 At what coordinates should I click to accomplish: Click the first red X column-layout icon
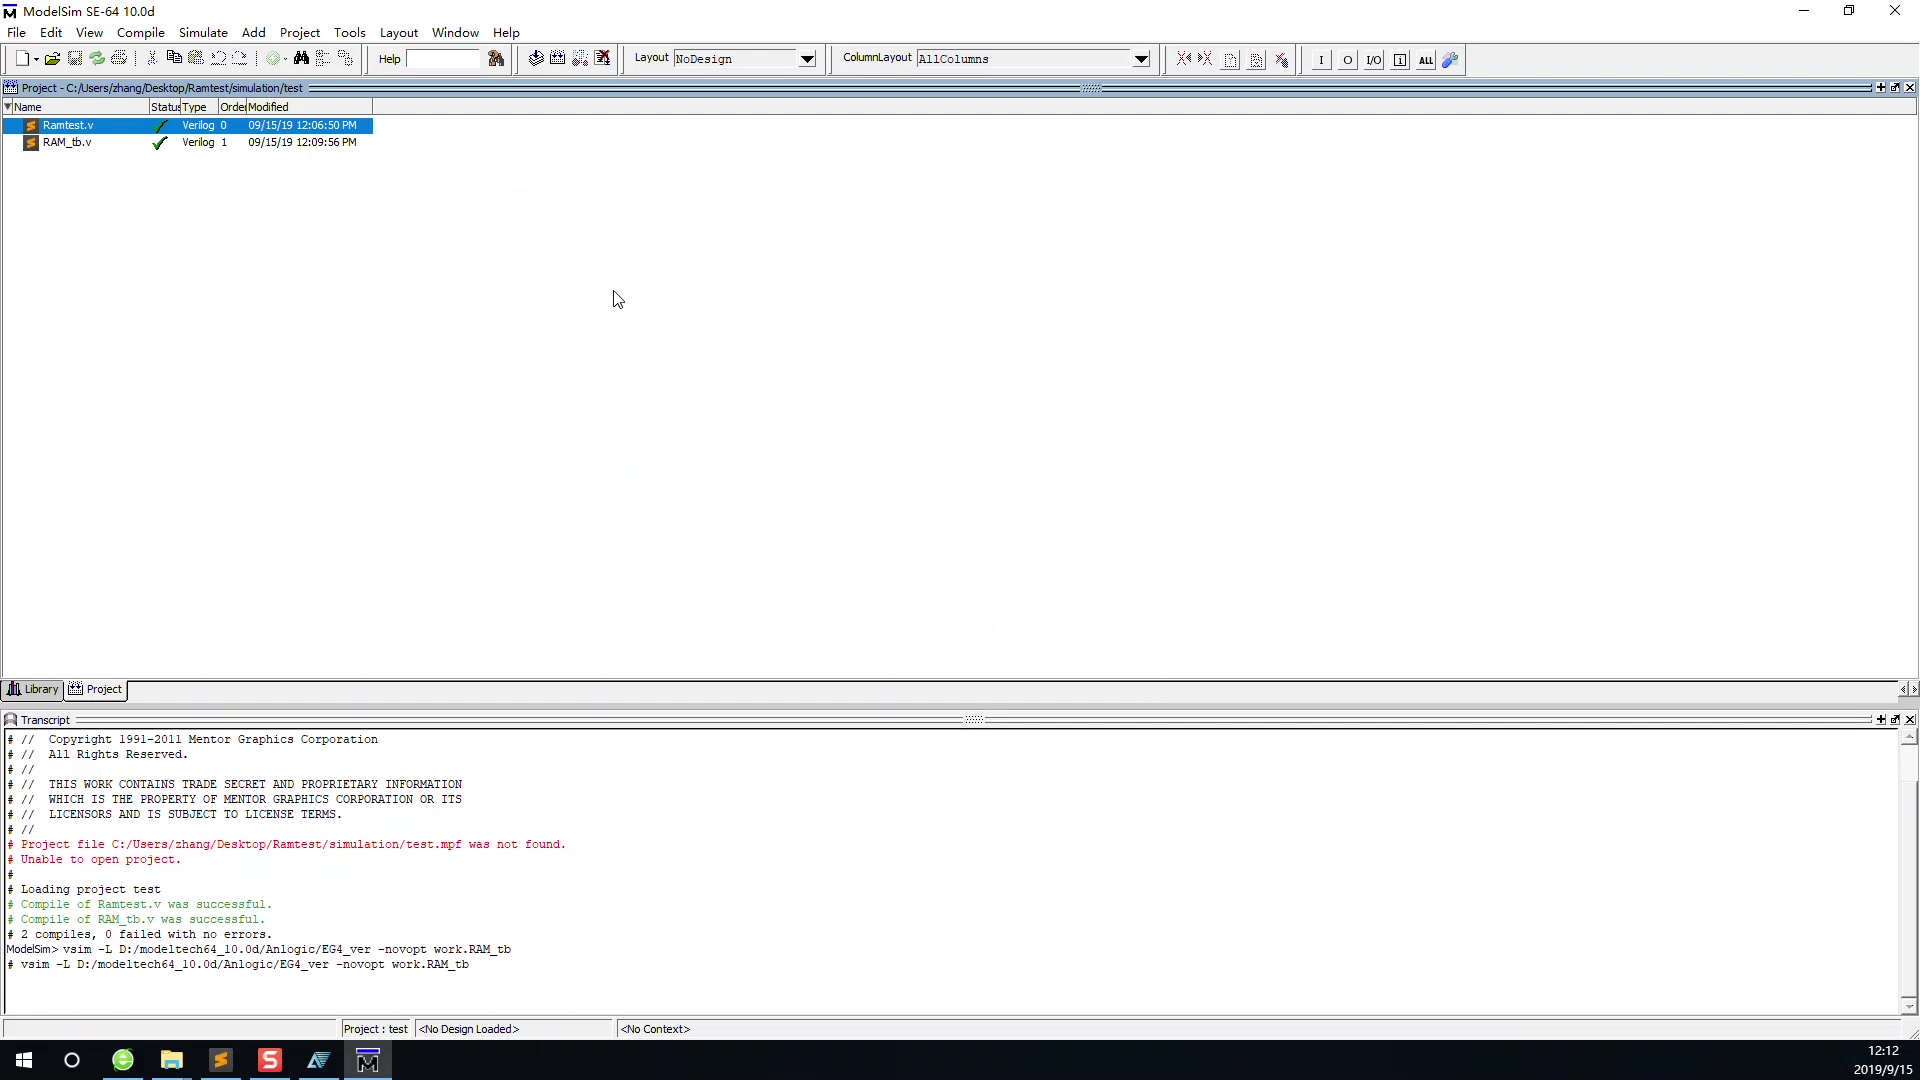[x=1183, y=59]
